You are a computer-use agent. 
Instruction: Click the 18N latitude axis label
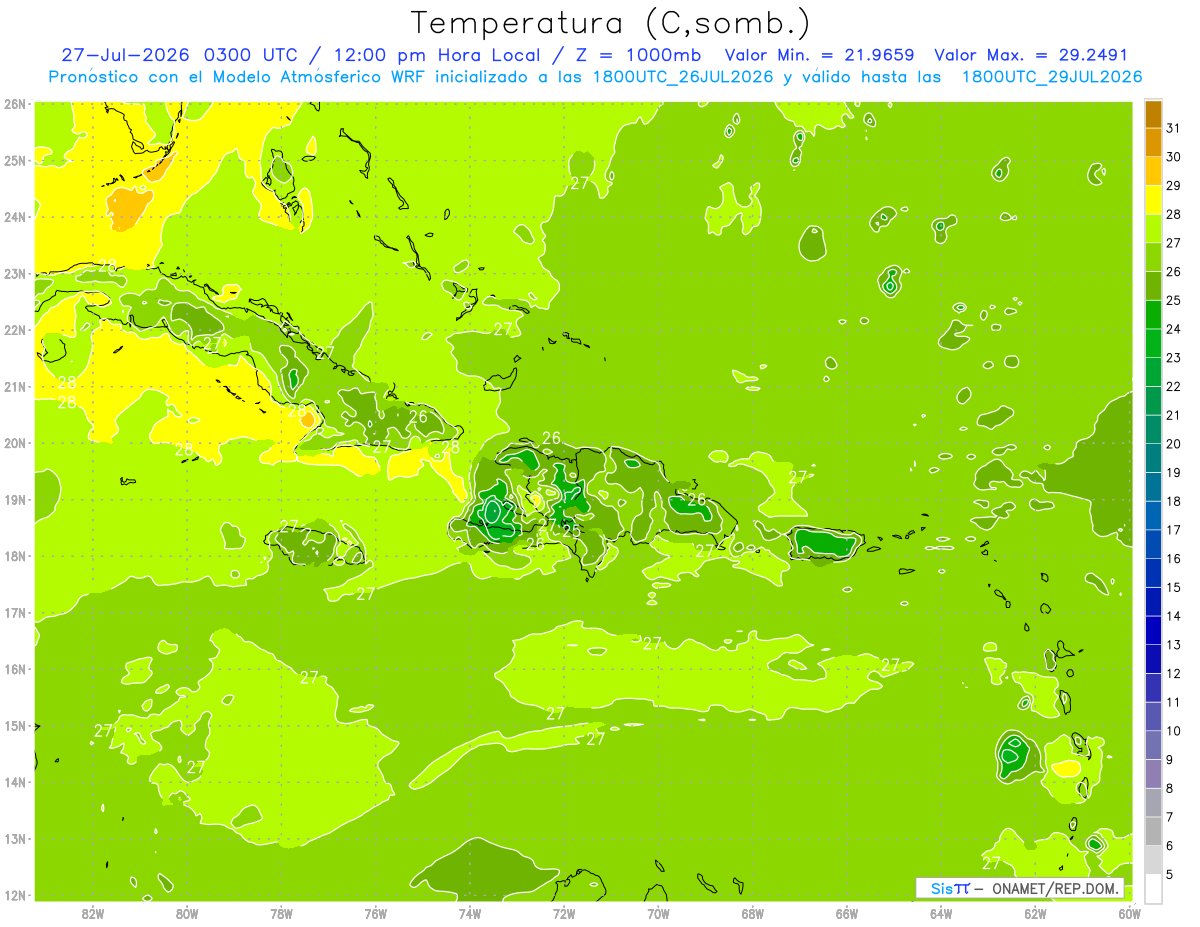click(x=14, y=556)
